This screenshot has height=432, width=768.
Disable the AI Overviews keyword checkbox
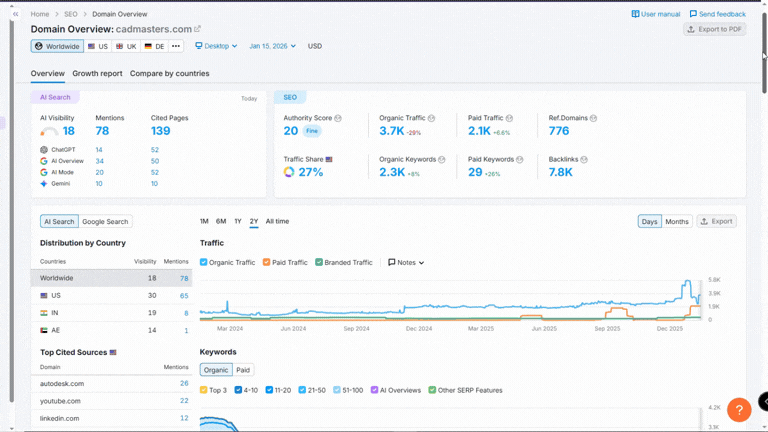coord(374,390)
